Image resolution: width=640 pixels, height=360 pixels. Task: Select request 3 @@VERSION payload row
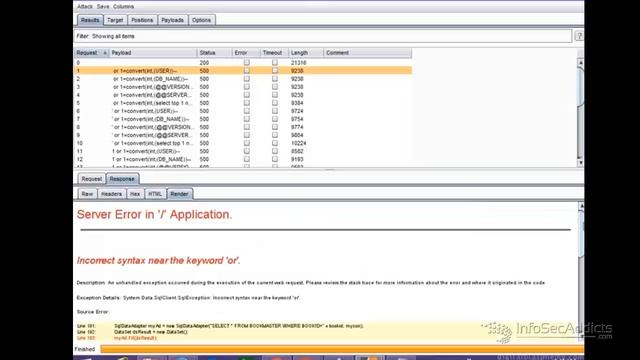coord(243,87)
